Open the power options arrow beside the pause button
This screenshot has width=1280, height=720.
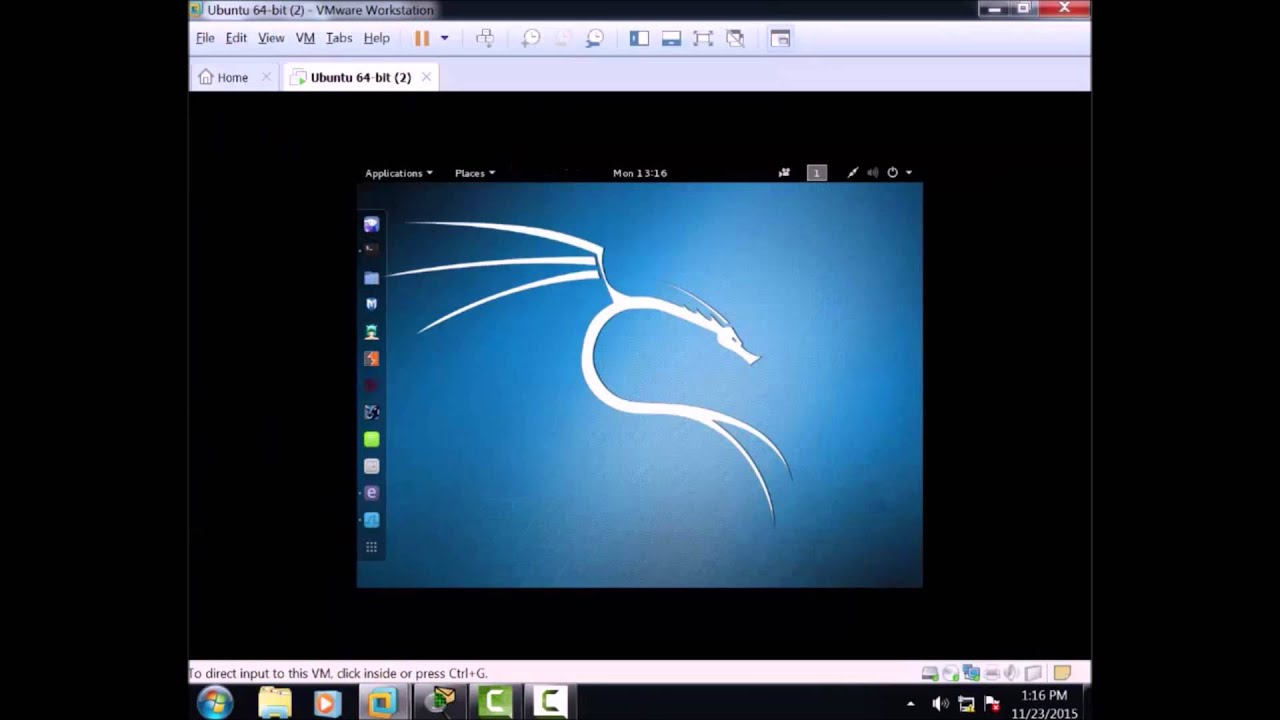coord(444,38)
